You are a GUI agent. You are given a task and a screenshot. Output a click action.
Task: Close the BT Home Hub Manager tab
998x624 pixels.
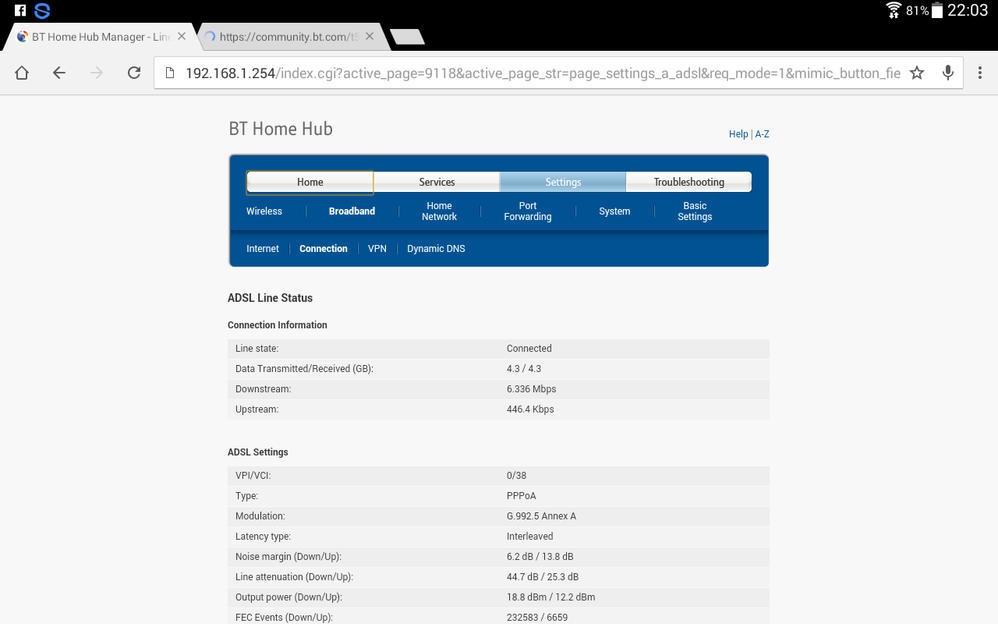tap(181, 36)
